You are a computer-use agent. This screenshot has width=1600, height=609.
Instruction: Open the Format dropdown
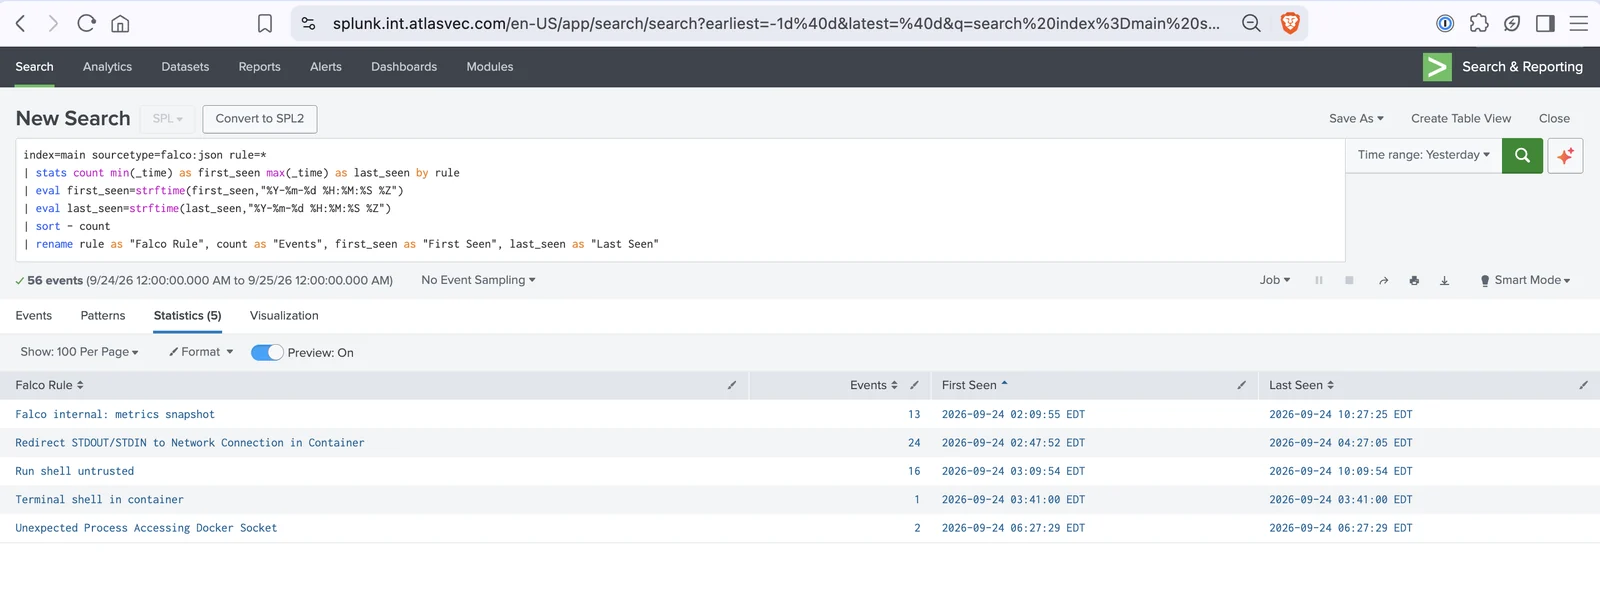pyautogui.click(x=201, y=352)
